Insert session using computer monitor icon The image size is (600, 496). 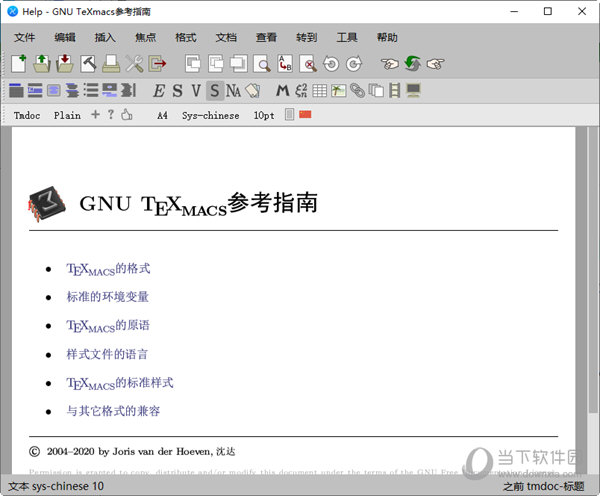coord(414,90)
